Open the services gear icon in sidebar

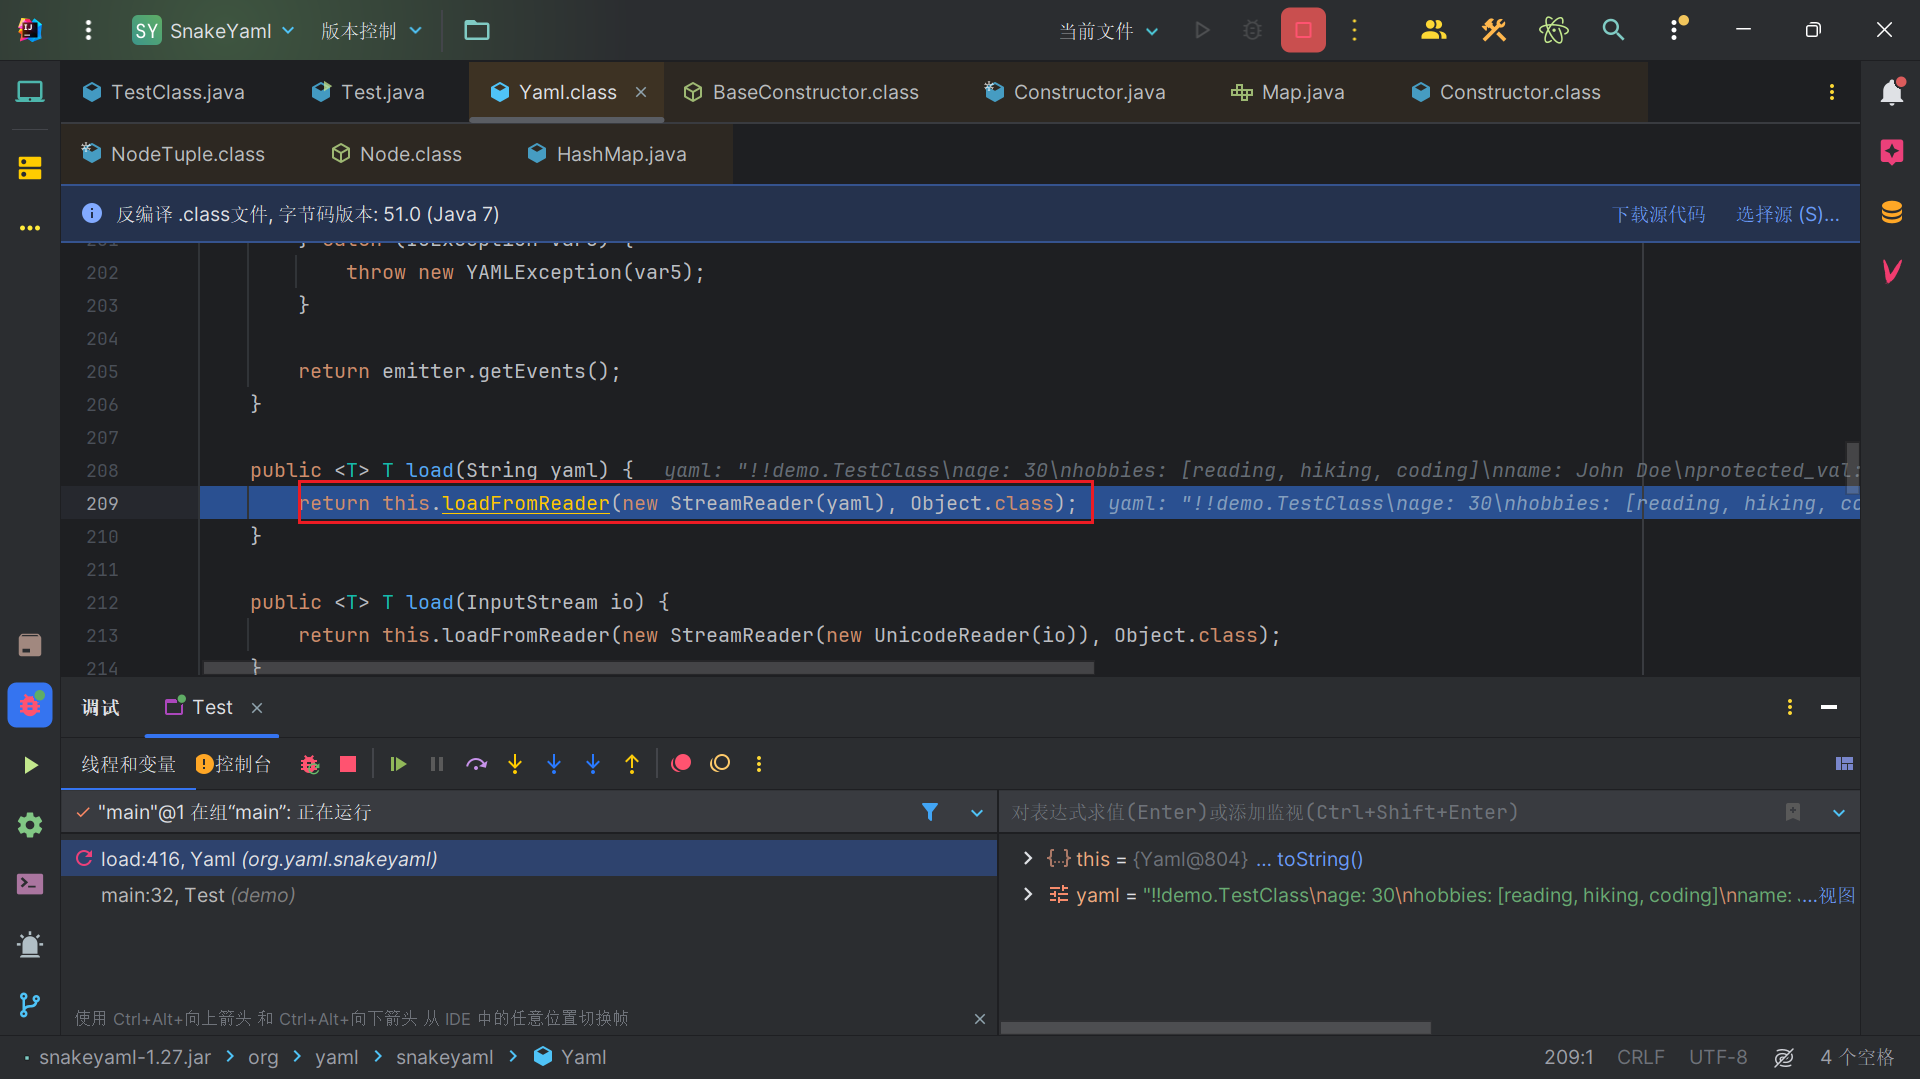30,825
